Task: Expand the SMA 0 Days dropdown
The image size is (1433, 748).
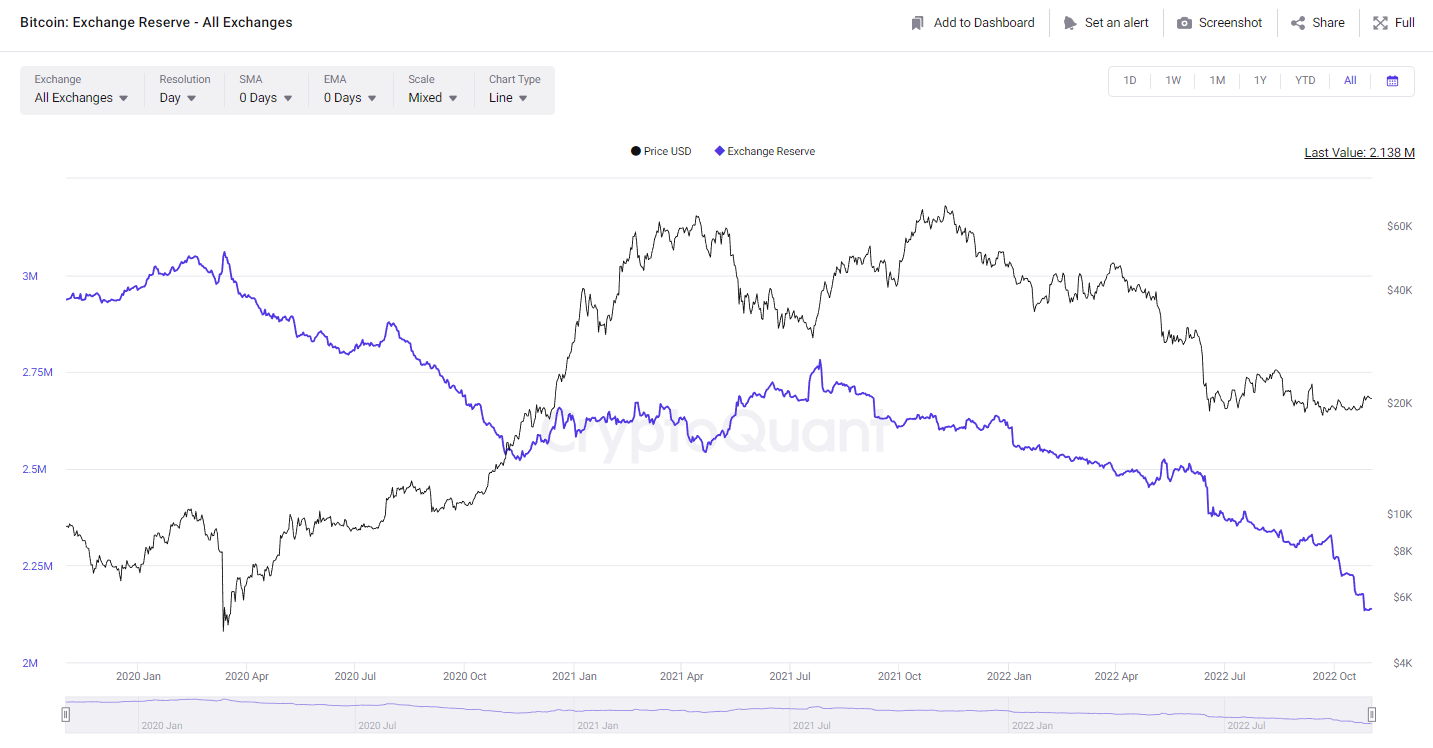Action: pos(265,98)
